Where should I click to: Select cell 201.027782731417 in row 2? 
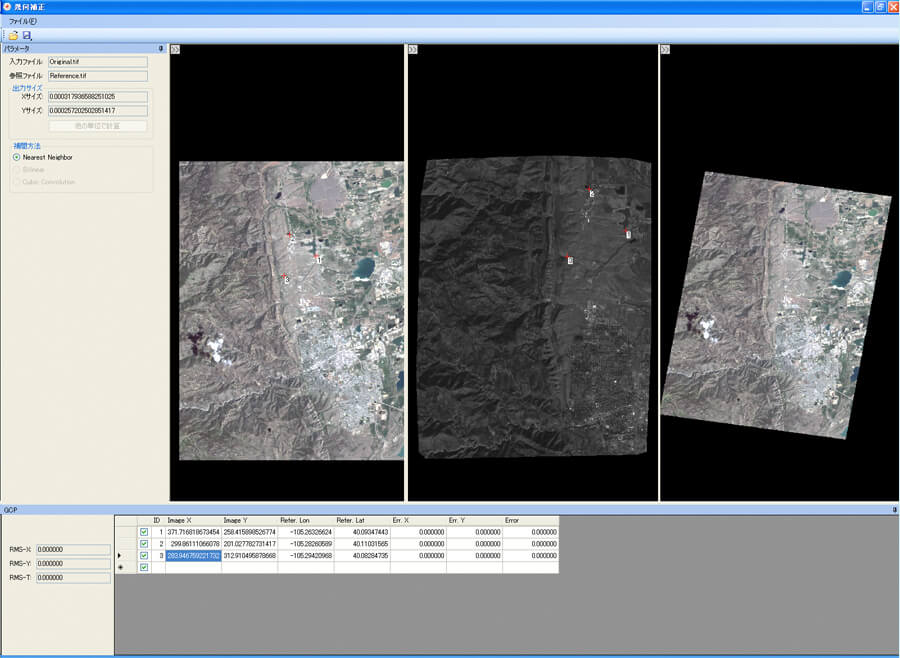click(x=250, y=544)
